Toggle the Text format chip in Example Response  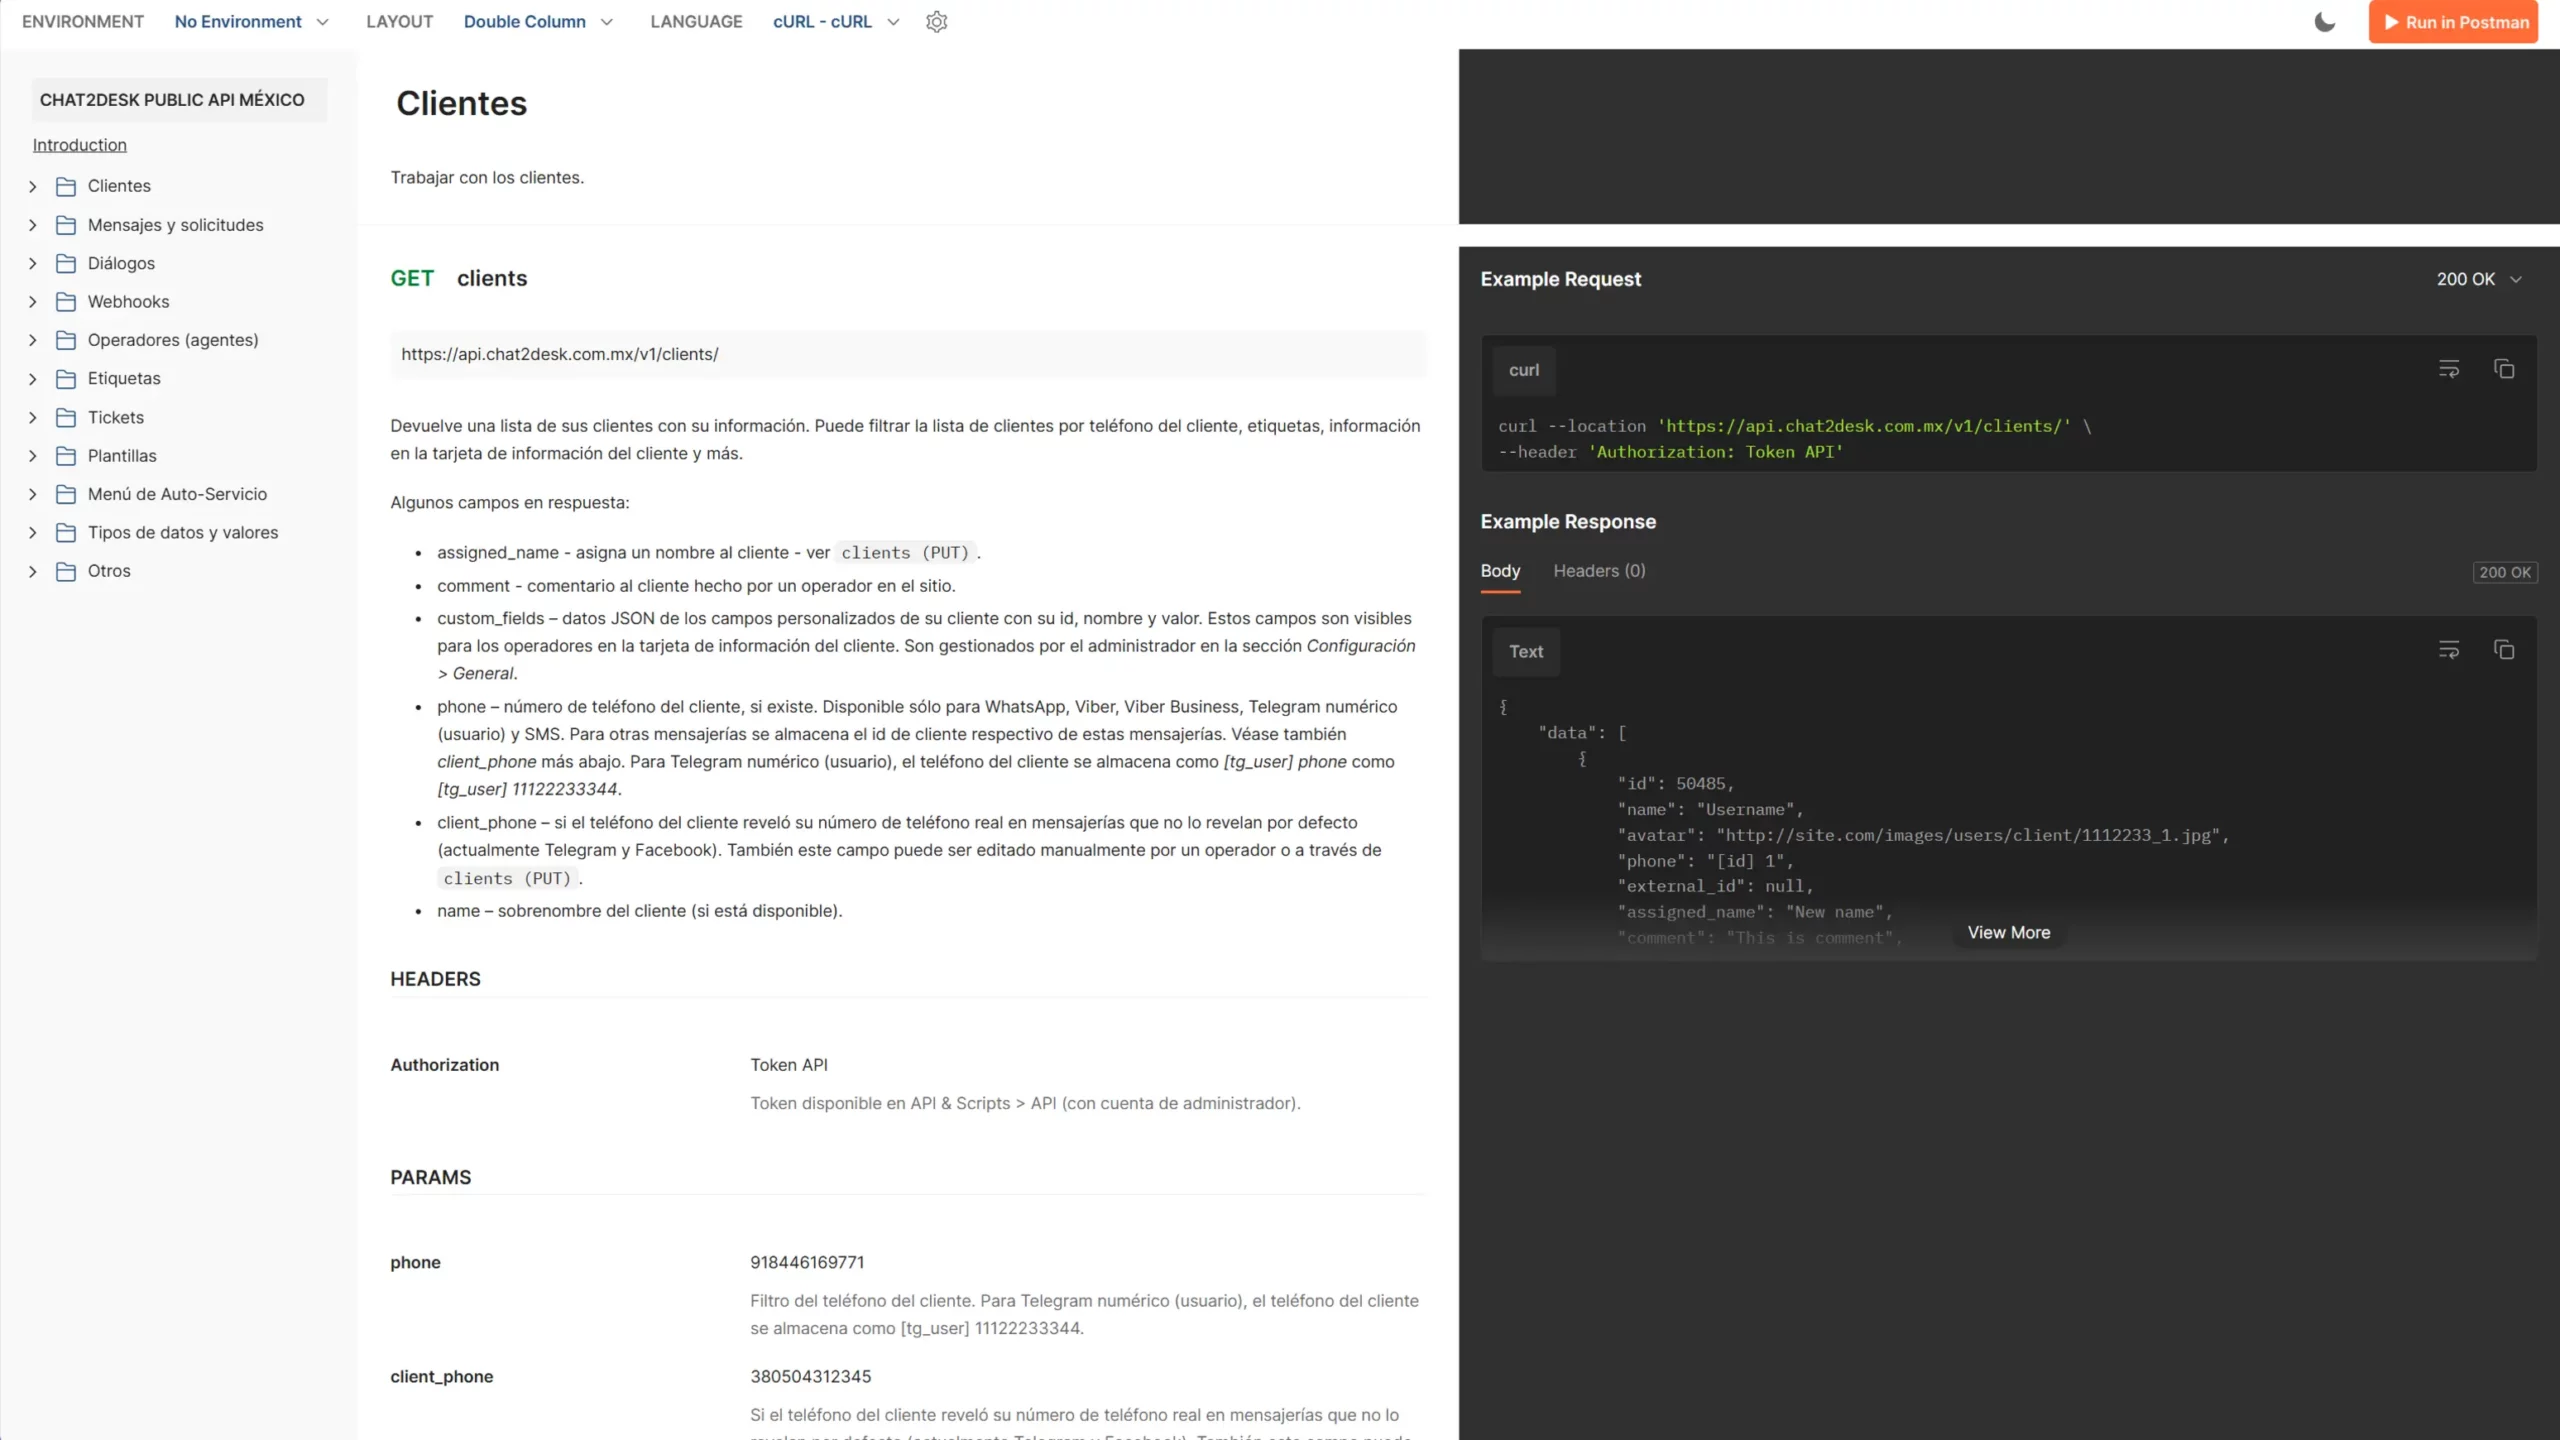point(1525,651)
